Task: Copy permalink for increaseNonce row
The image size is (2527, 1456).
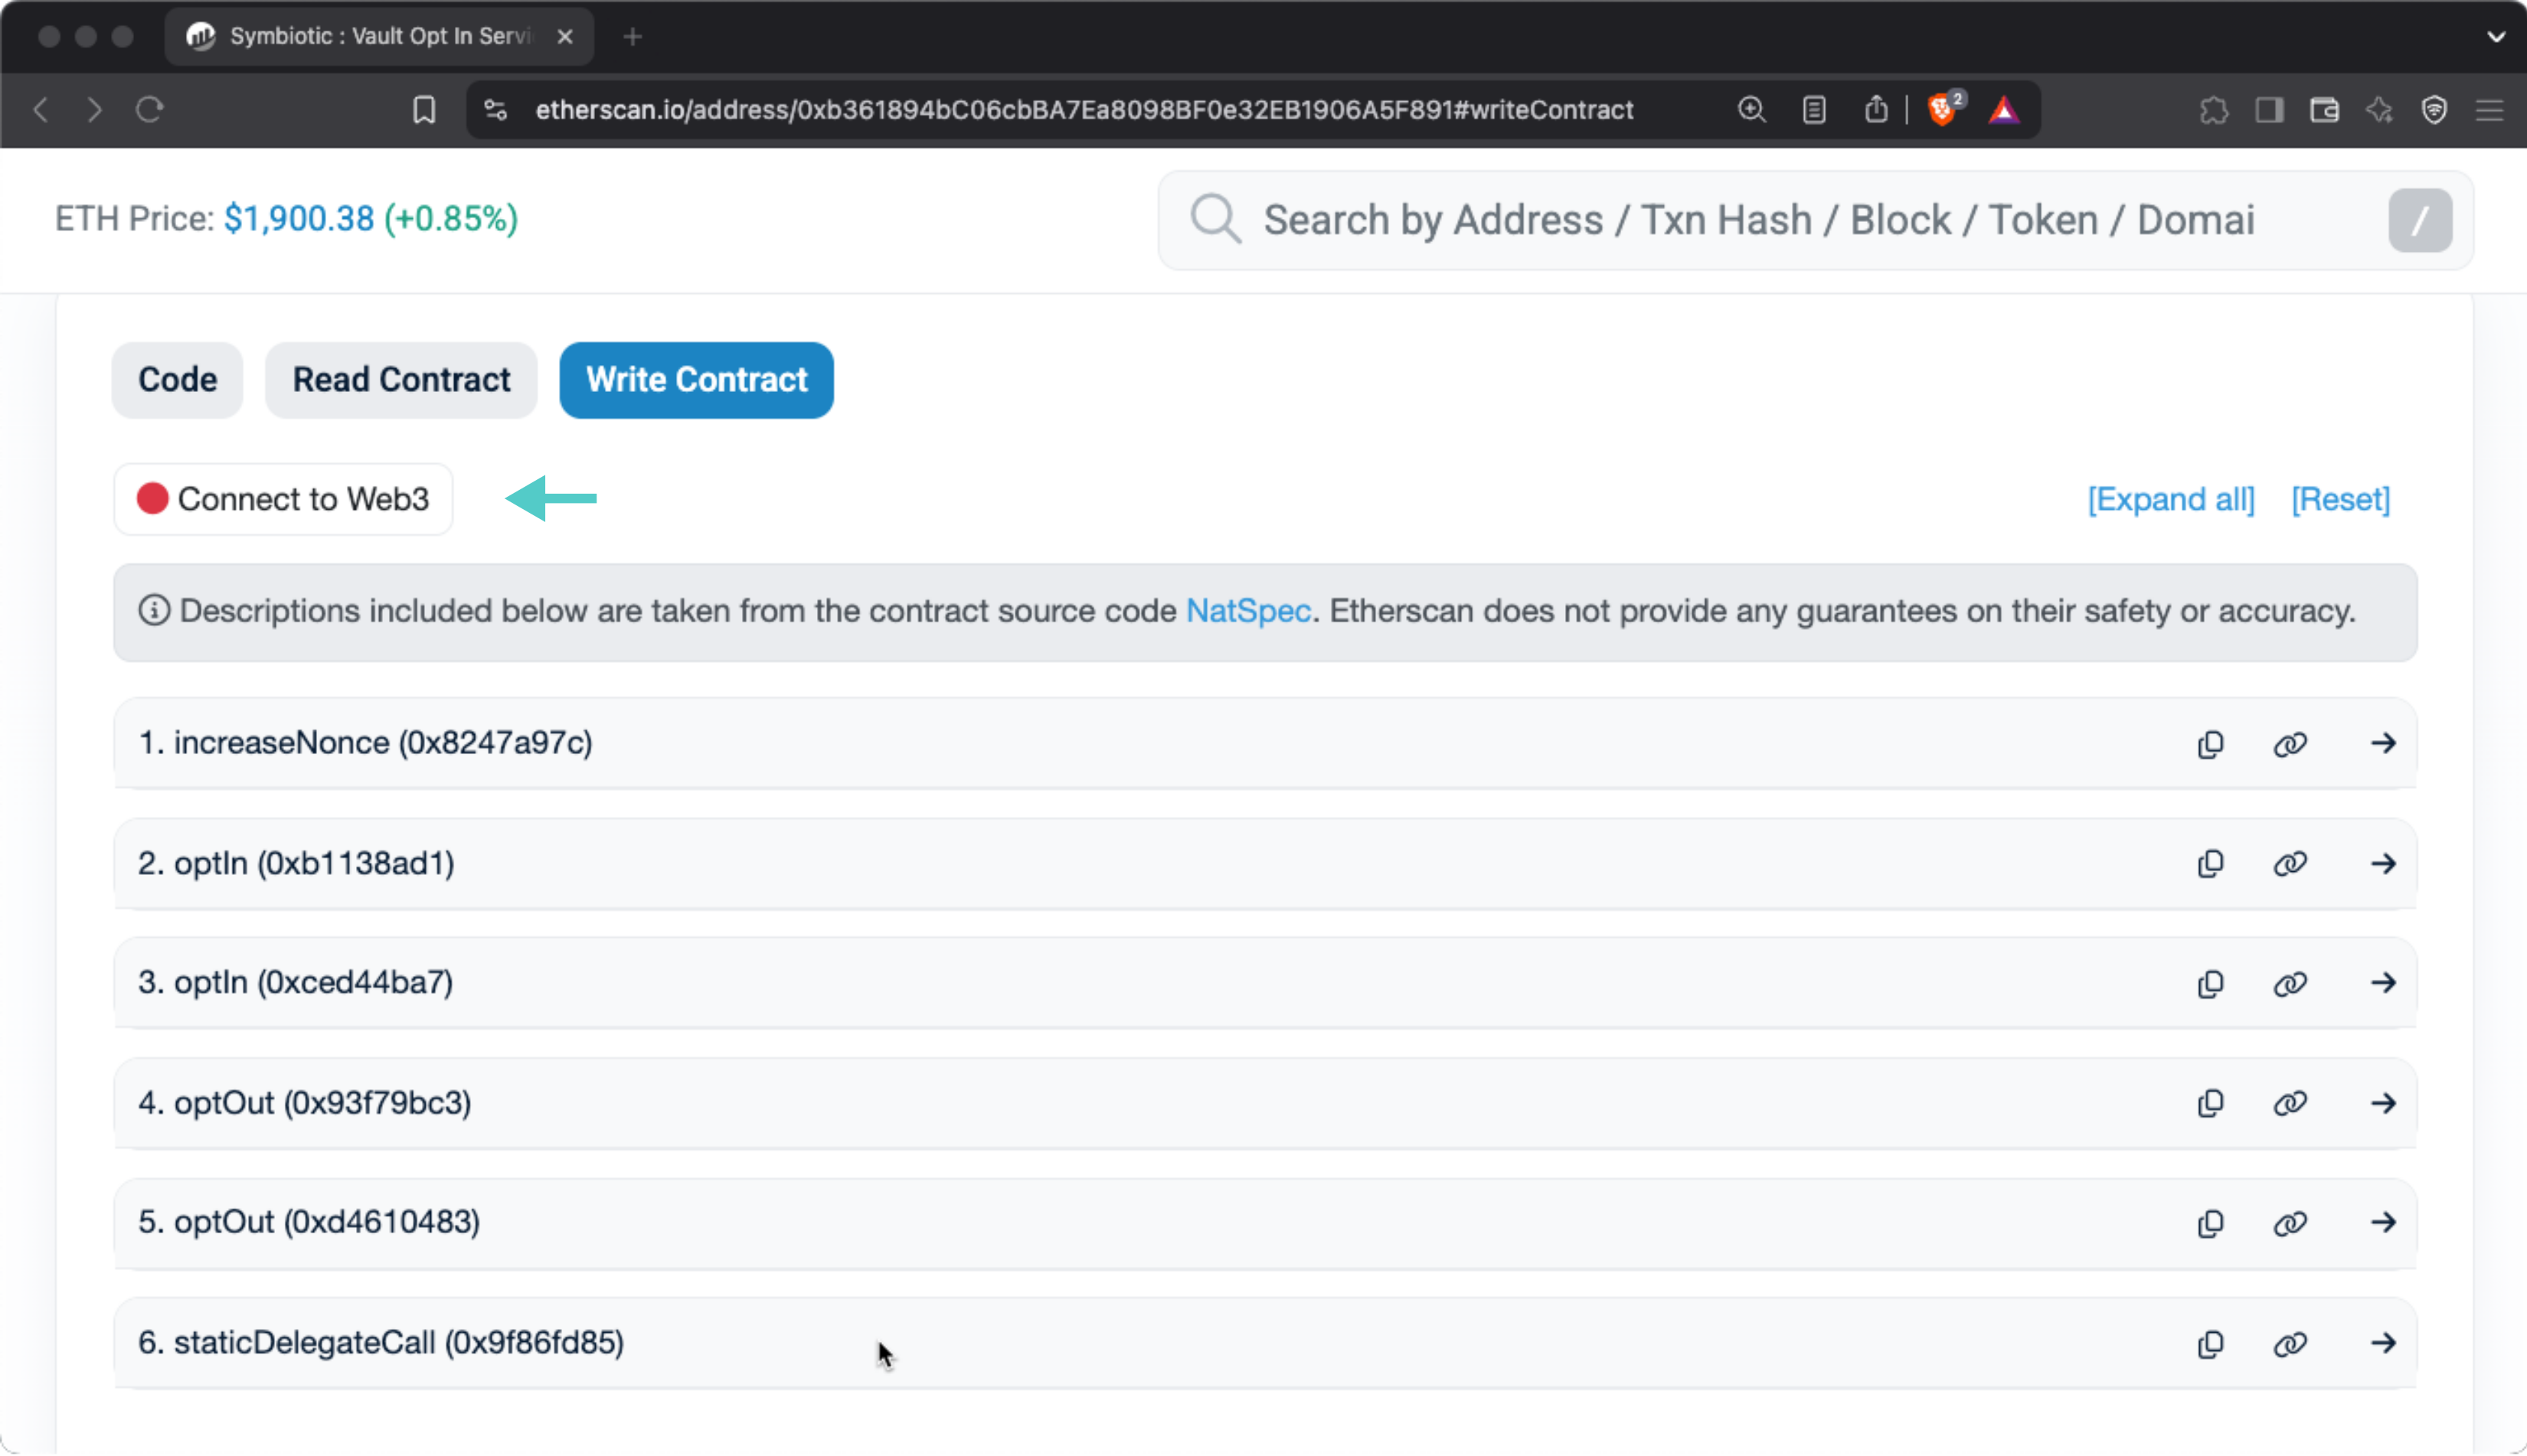Action: pyautogui.click(x=2290, y=744)
